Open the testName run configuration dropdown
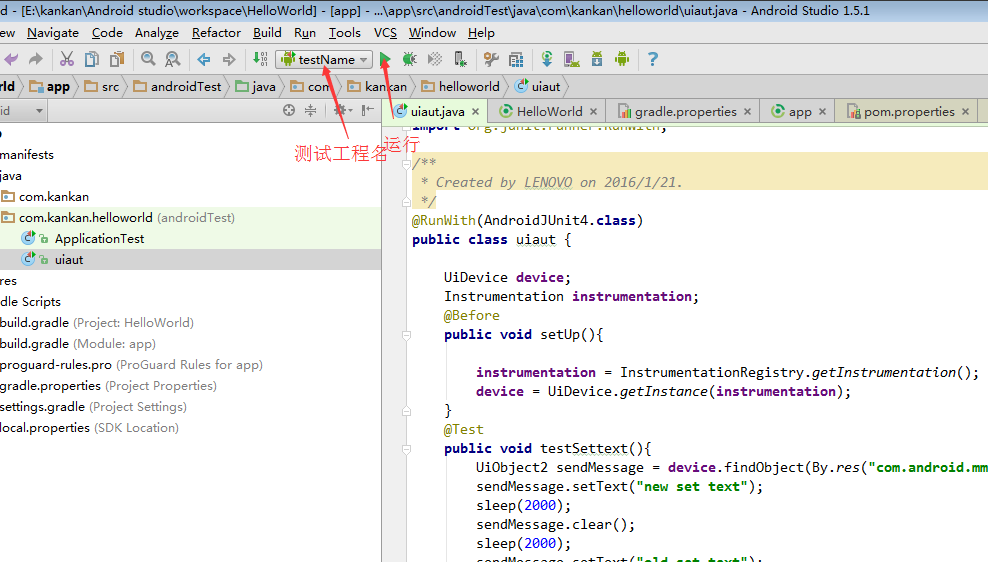The width and height of the screenshot is (988, 562). pos(324,59)
